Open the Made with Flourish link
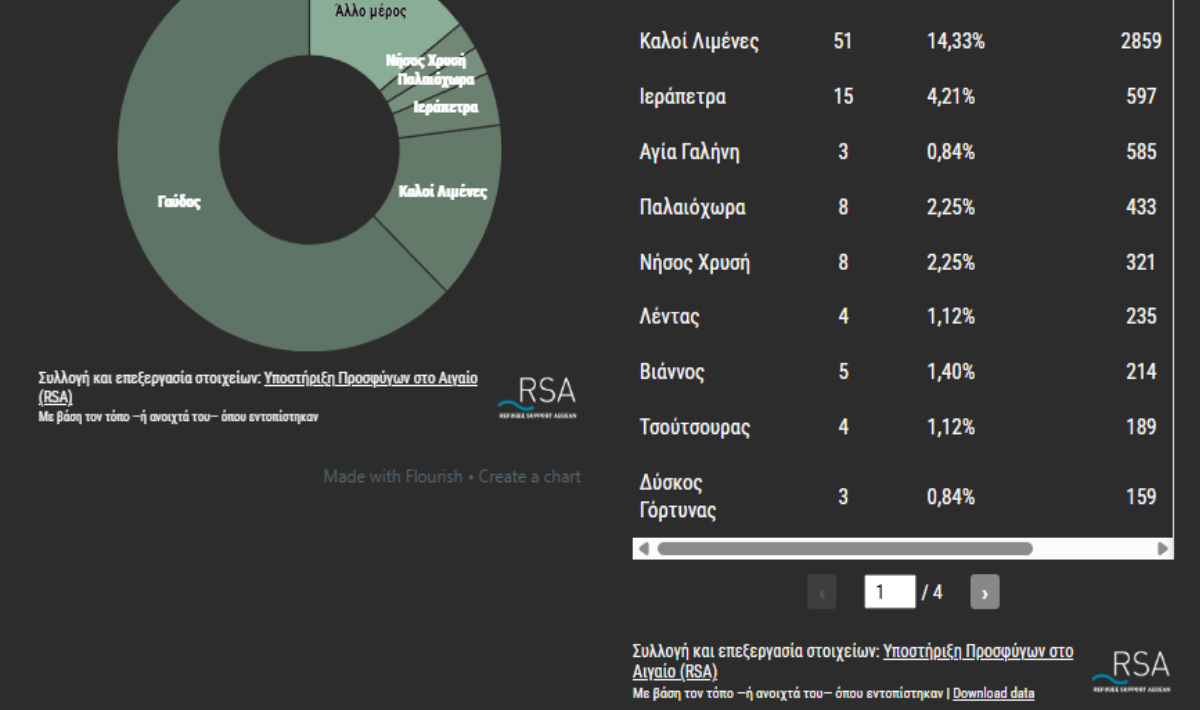The image size is (1200, 710). click(x=392, y=477)
